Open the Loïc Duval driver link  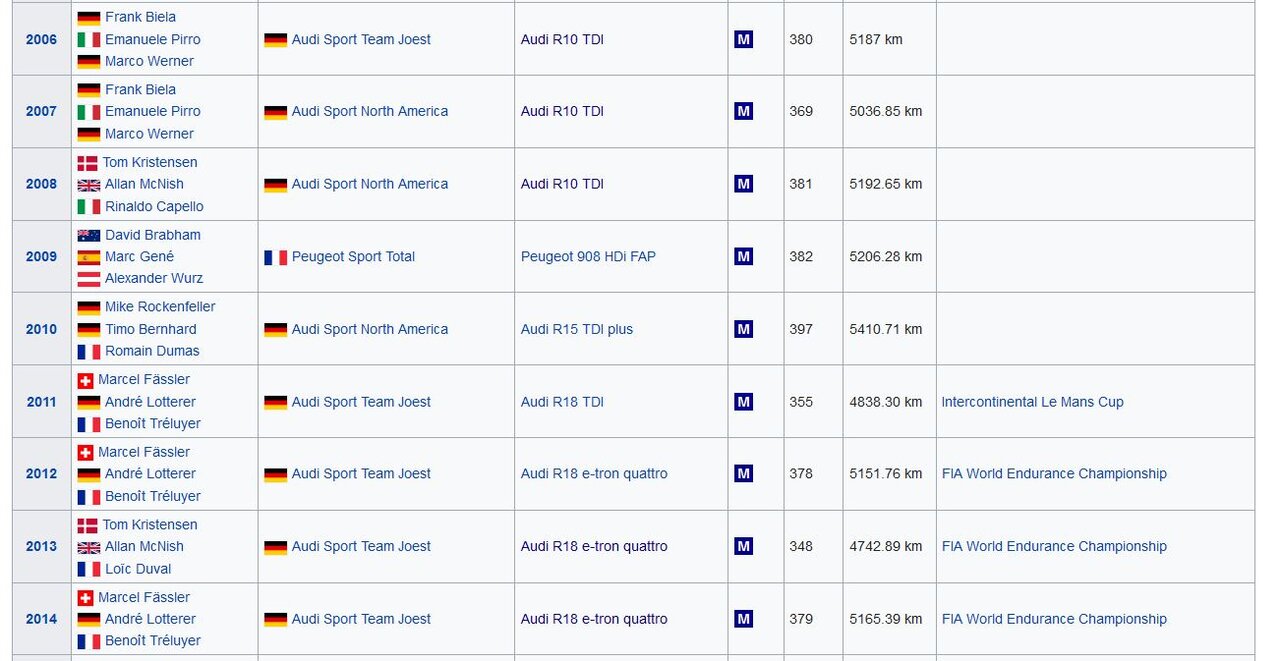coord(138,569)
